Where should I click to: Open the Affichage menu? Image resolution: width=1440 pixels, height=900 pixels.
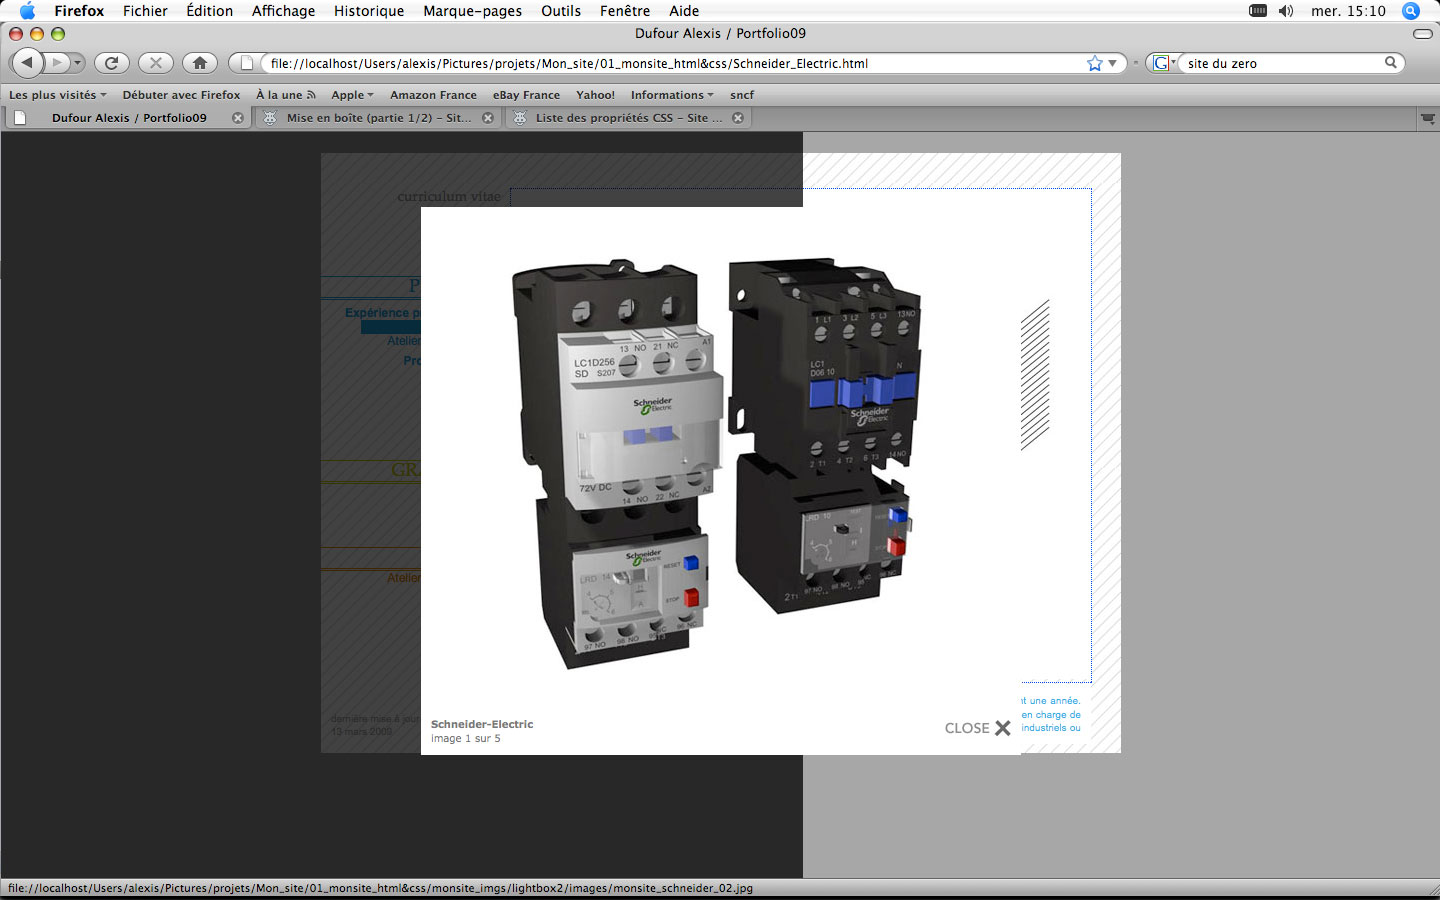click(x=283, y=11)
